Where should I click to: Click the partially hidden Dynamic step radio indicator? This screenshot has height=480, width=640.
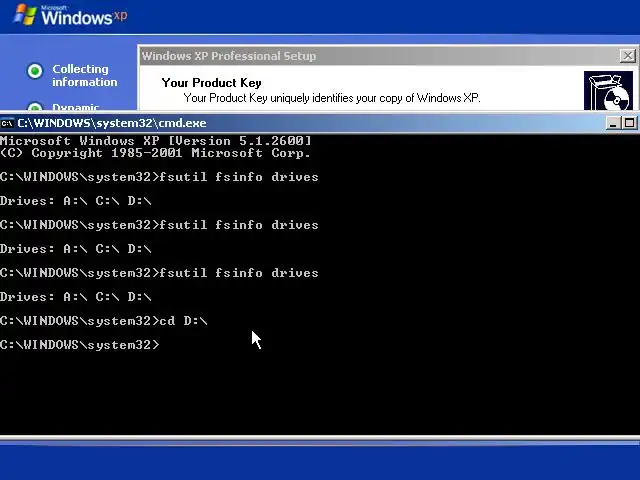tap(35, 107)
